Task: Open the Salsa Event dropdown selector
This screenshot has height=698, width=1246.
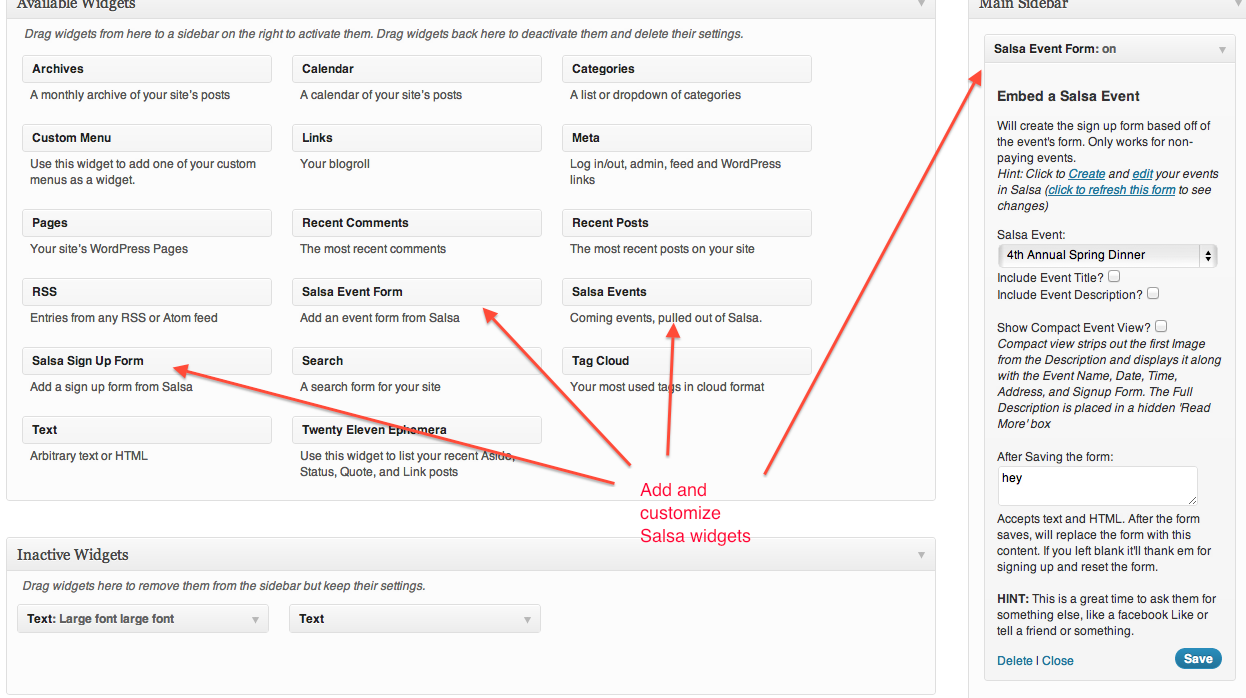Action: point(1107,255)
